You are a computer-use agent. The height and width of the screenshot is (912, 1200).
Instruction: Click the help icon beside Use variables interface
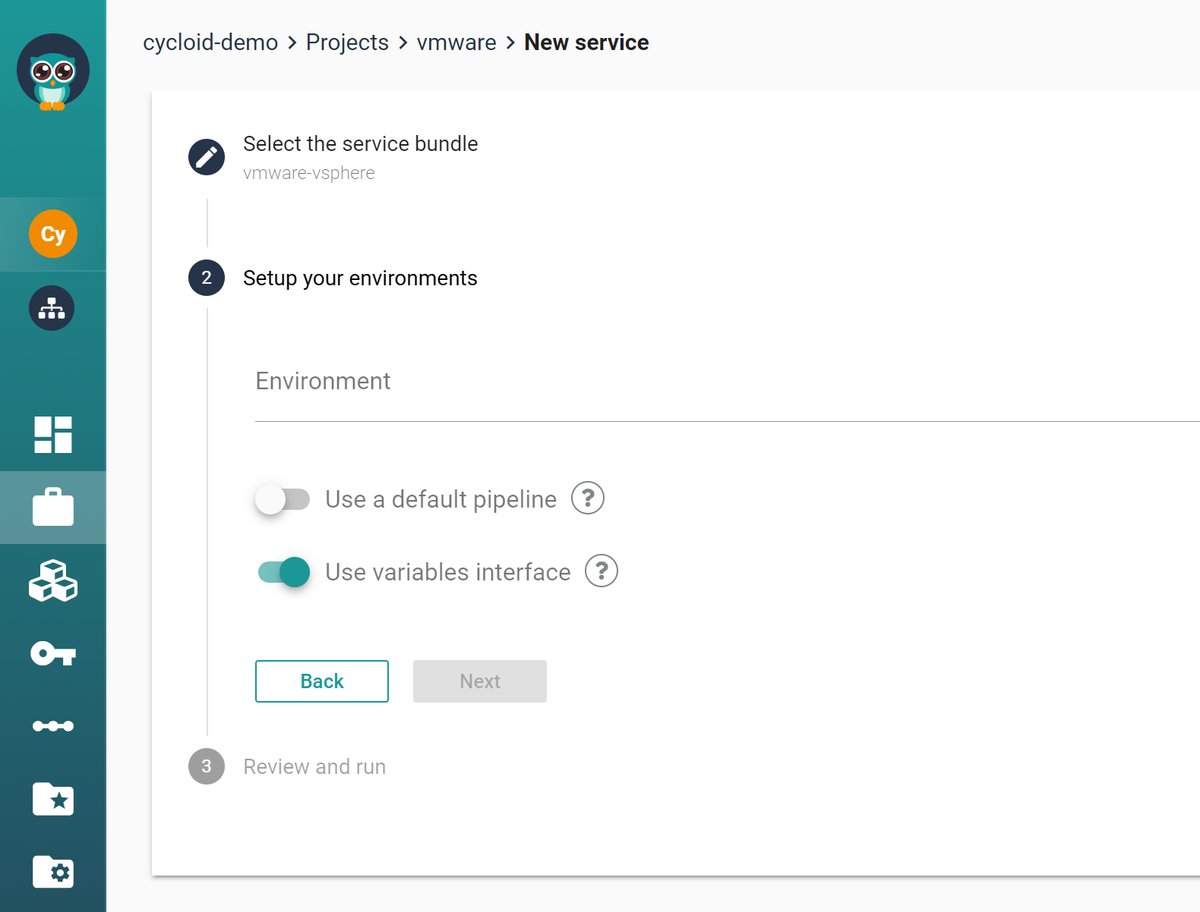coord(601,571)
